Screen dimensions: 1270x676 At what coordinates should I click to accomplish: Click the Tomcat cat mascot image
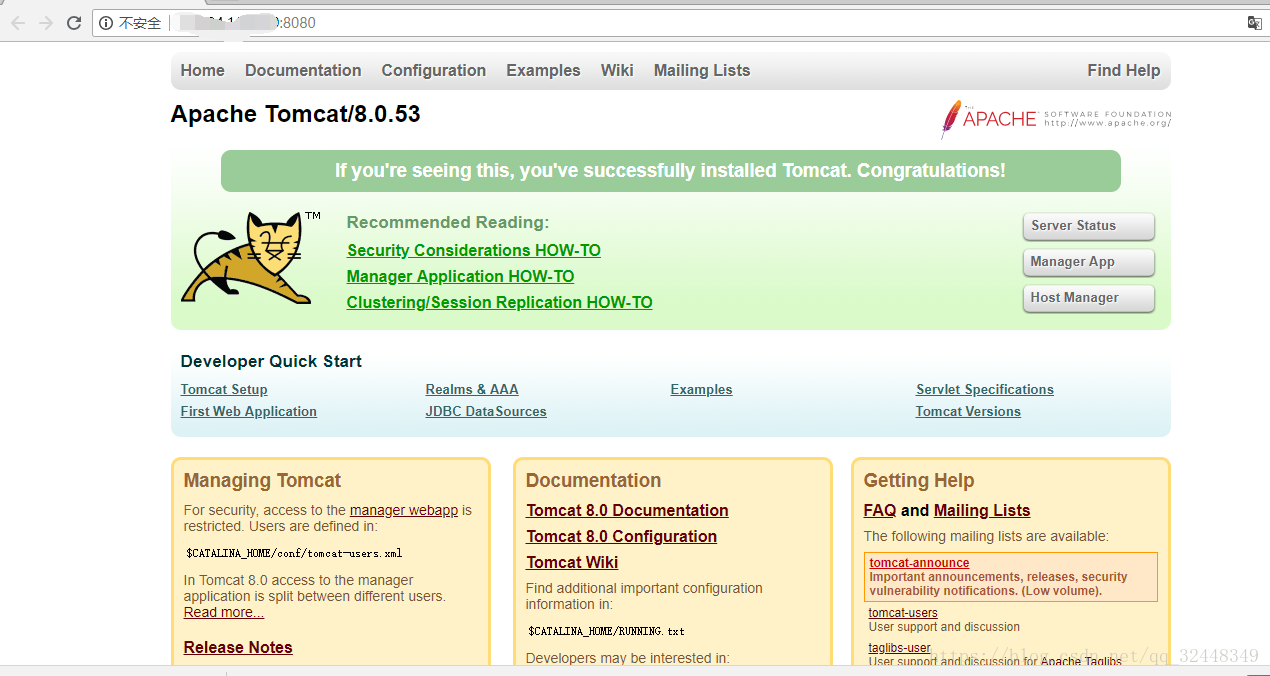coord(251,257)
